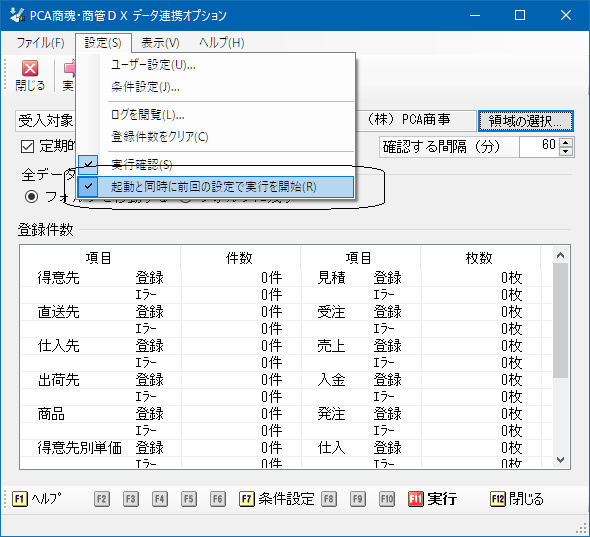Click the 受入対象 label
The width and height of the screenshot is (590, 537).
coord(46,121)
